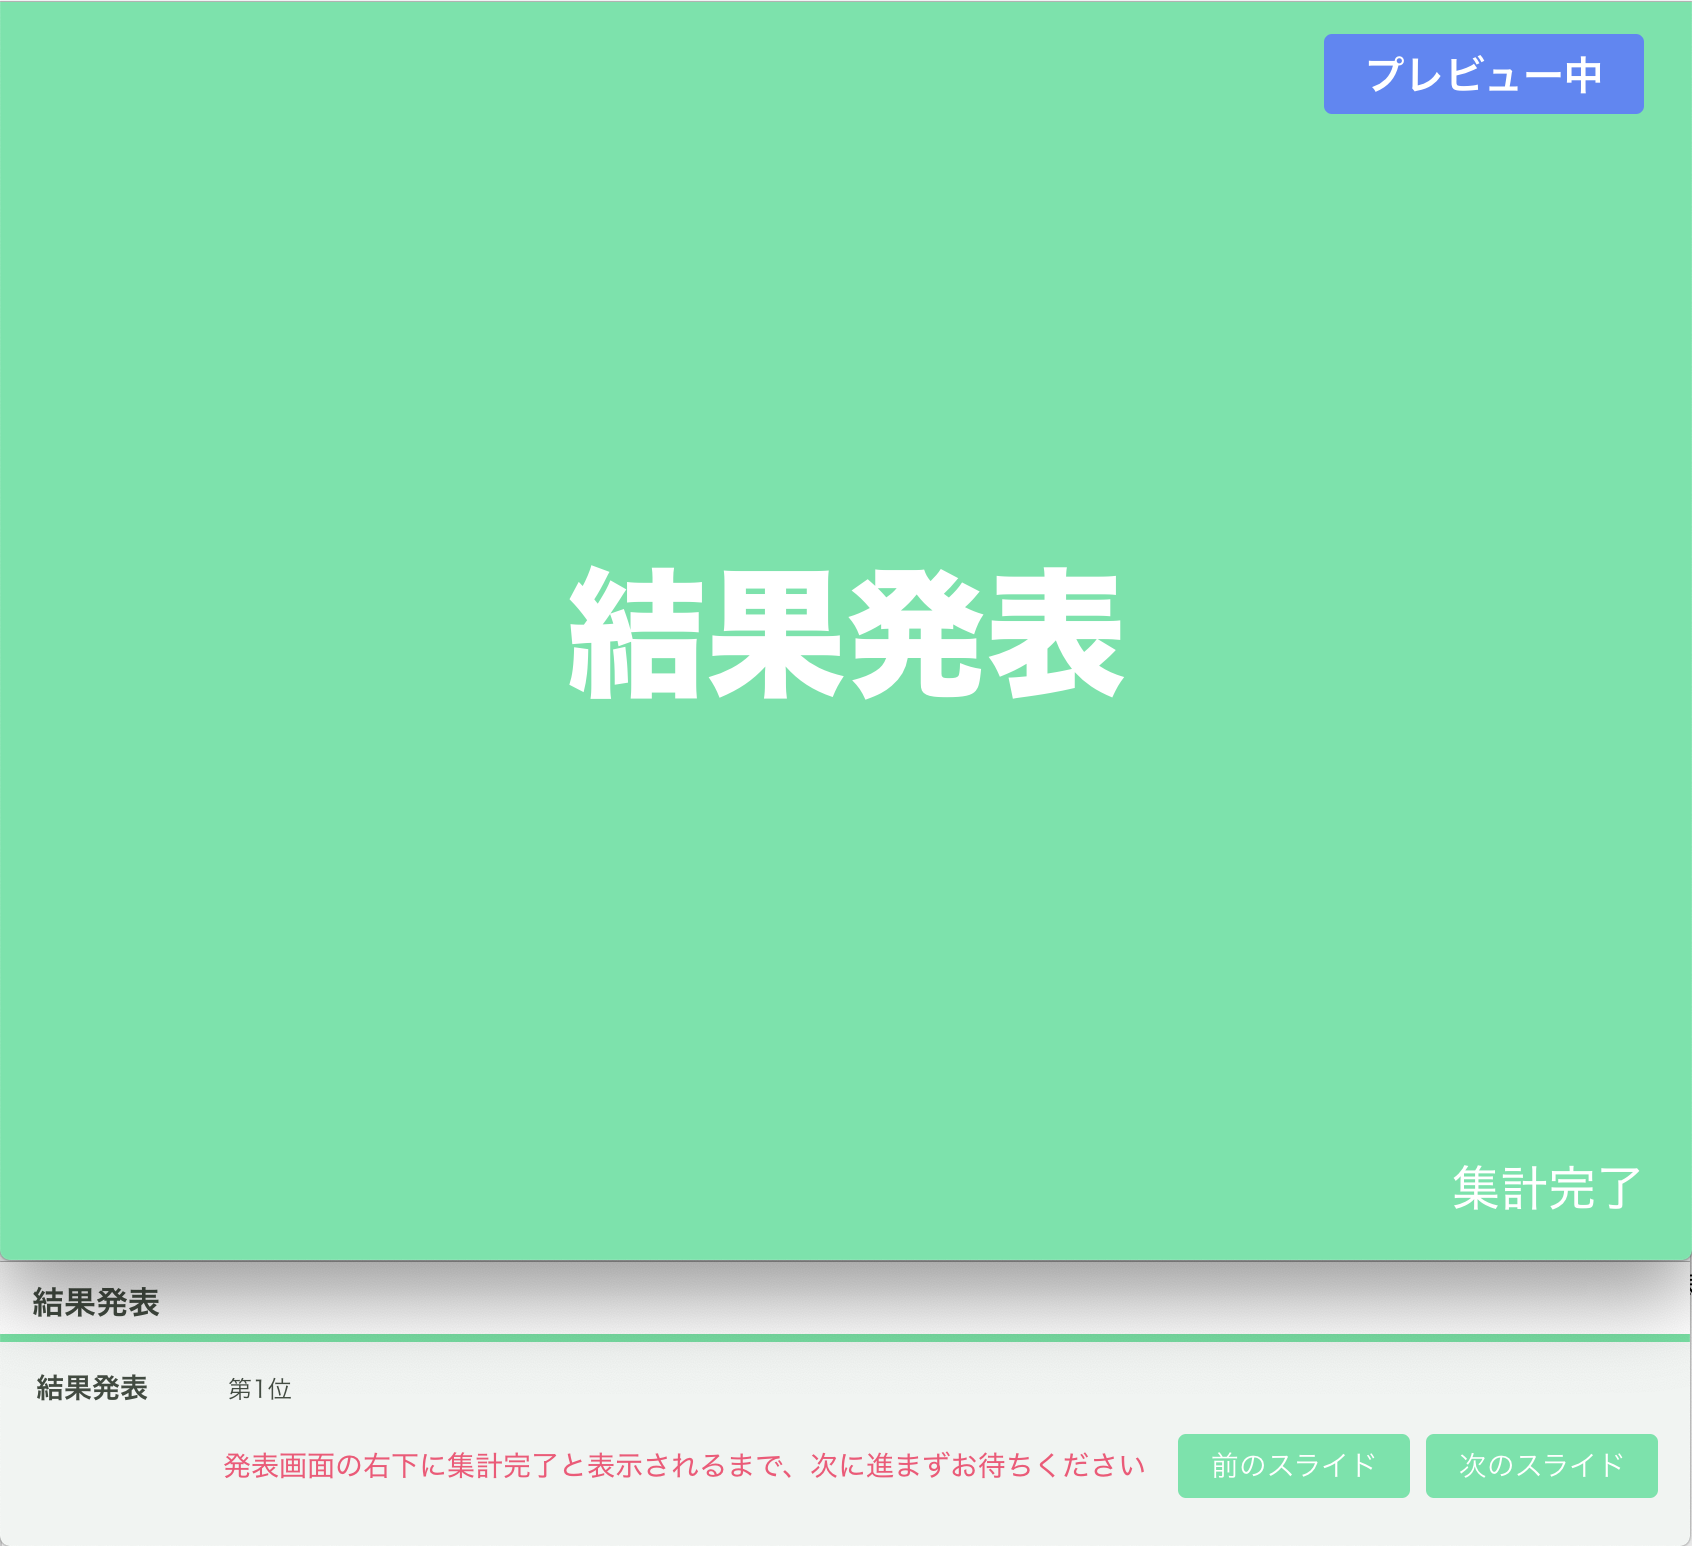Click the プレビュー中 button
The height and width of the screenshot is (1546, 1692).
[1483, 74]
